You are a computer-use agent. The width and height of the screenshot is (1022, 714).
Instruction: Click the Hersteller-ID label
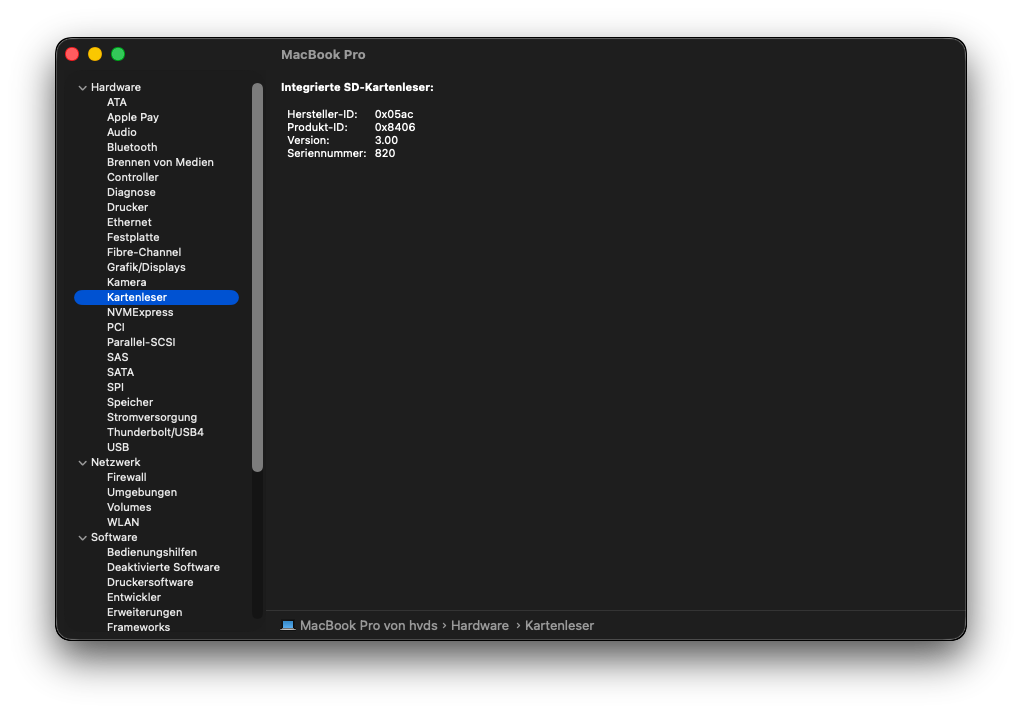point(323,114)
